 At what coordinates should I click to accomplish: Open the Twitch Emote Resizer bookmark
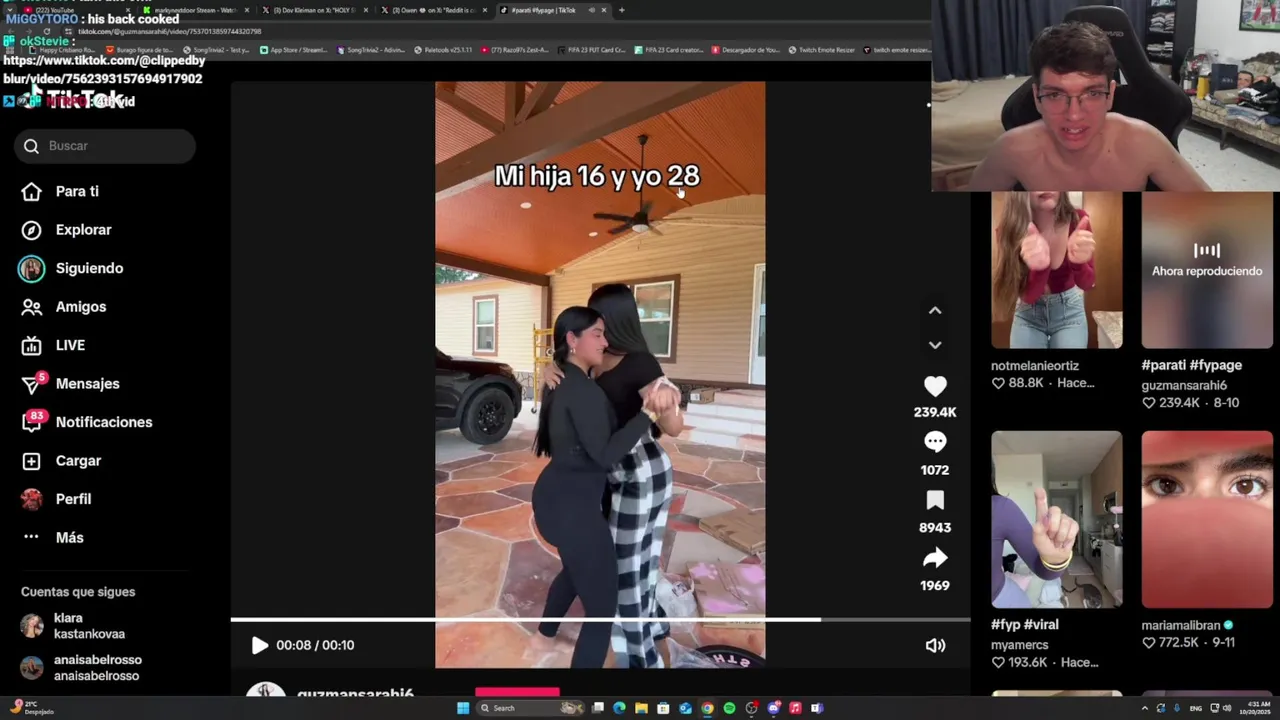821,49
